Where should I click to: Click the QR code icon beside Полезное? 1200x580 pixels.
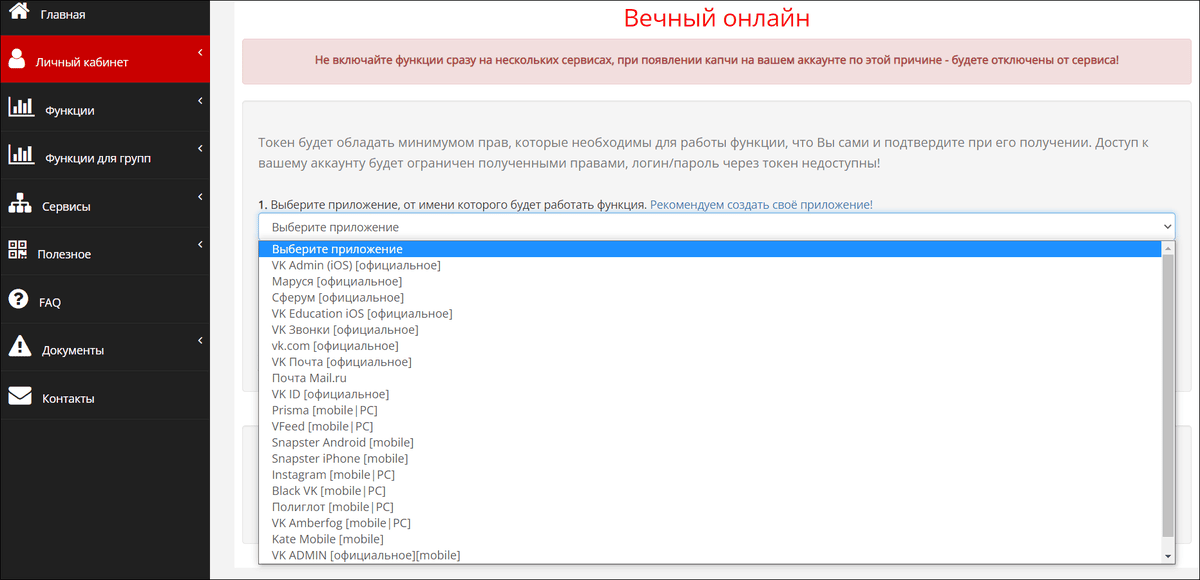click(18, 251)
